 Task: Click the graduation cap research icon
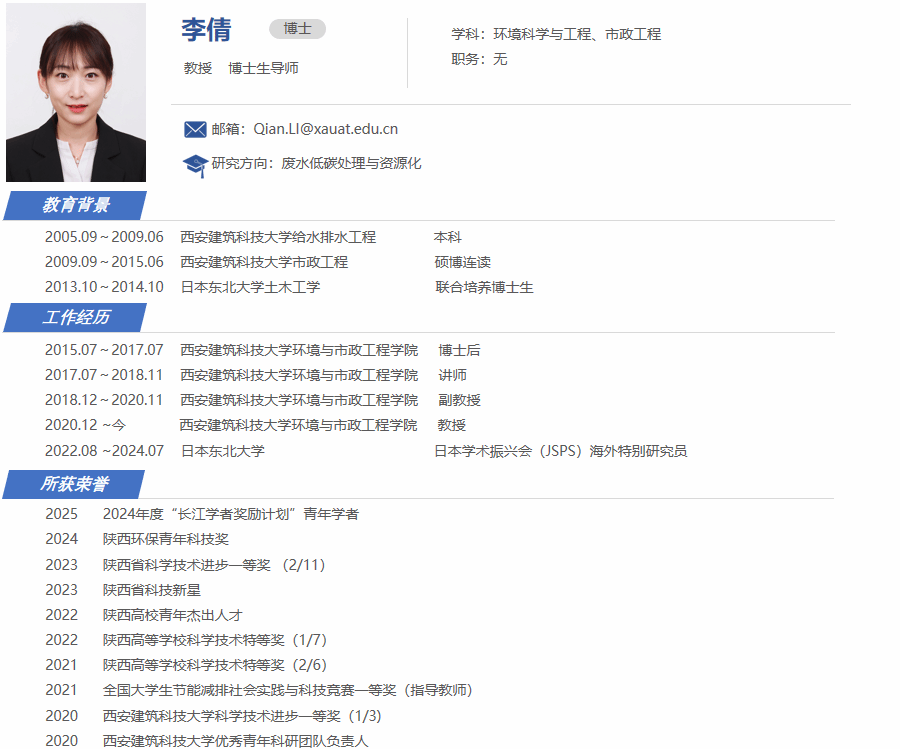(x=195, y=164)
